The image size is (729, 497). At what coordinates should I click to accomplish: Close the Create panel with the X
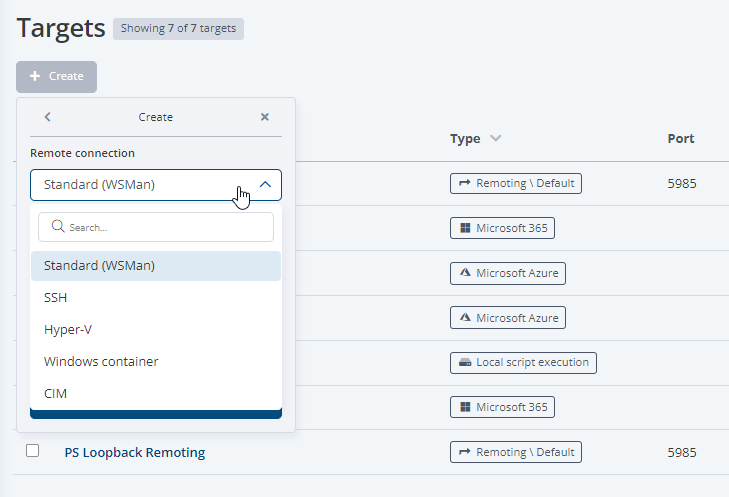point(265,117)
